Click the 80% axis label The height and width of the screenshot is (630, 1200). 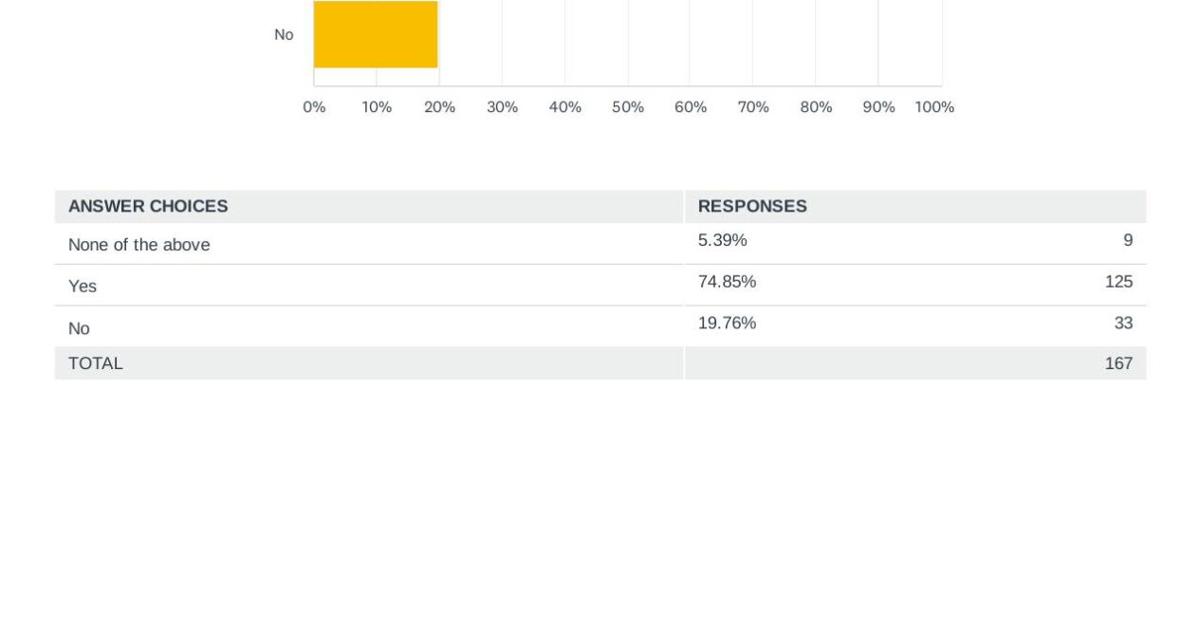tap(816, 107)
